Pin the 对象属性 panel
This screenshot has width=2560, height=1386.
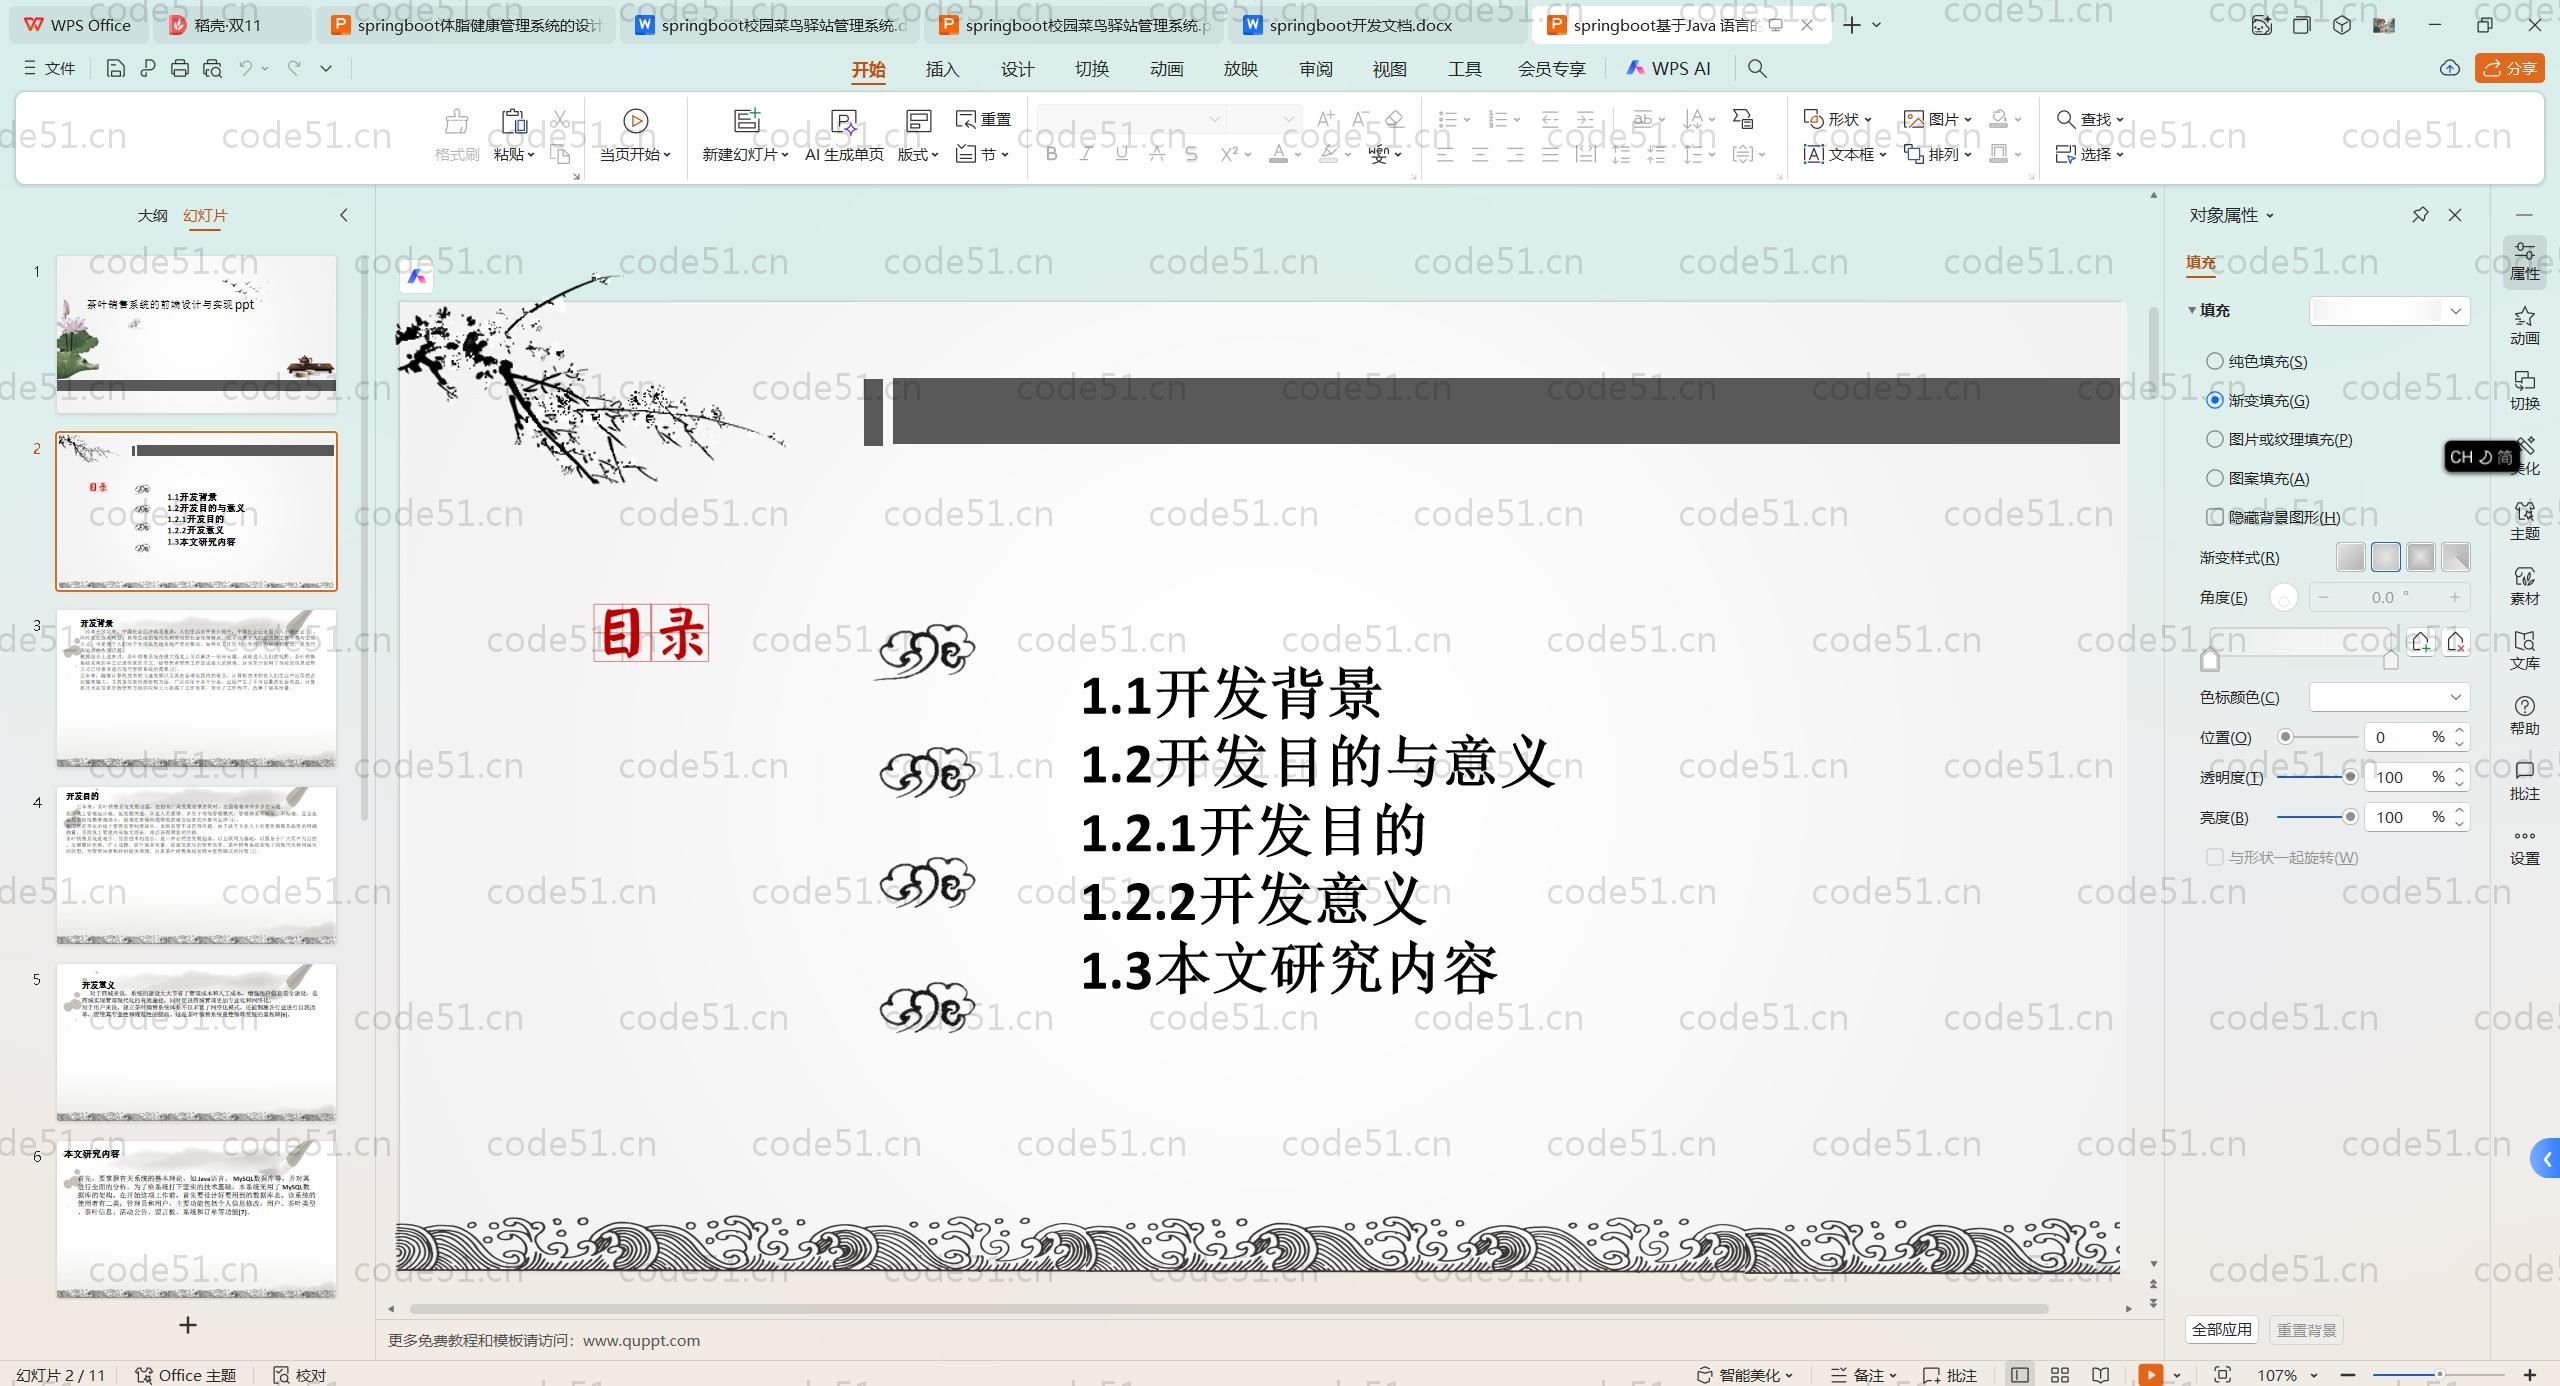click(2420, 215)
